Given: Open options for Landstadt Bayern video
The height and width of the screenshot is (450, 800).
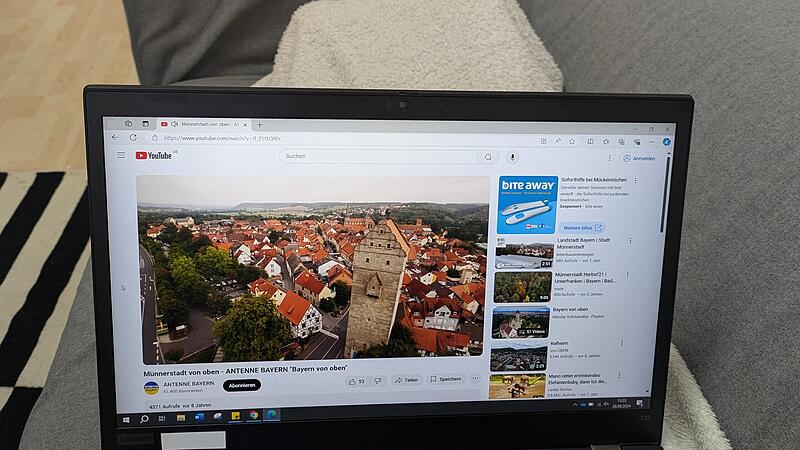Looking at the screenshot, I should [630, 240].
